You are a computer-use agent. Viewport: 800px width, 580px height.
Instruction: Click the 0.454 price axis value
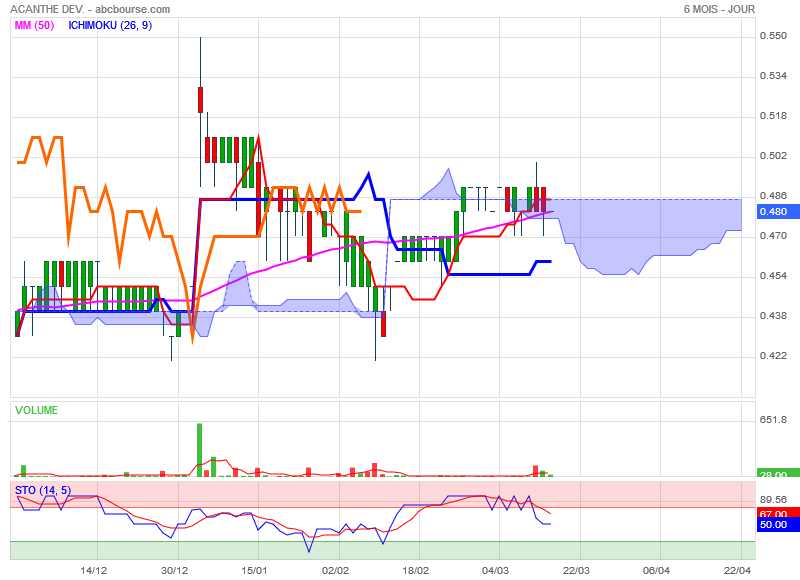tap(773, 276)
